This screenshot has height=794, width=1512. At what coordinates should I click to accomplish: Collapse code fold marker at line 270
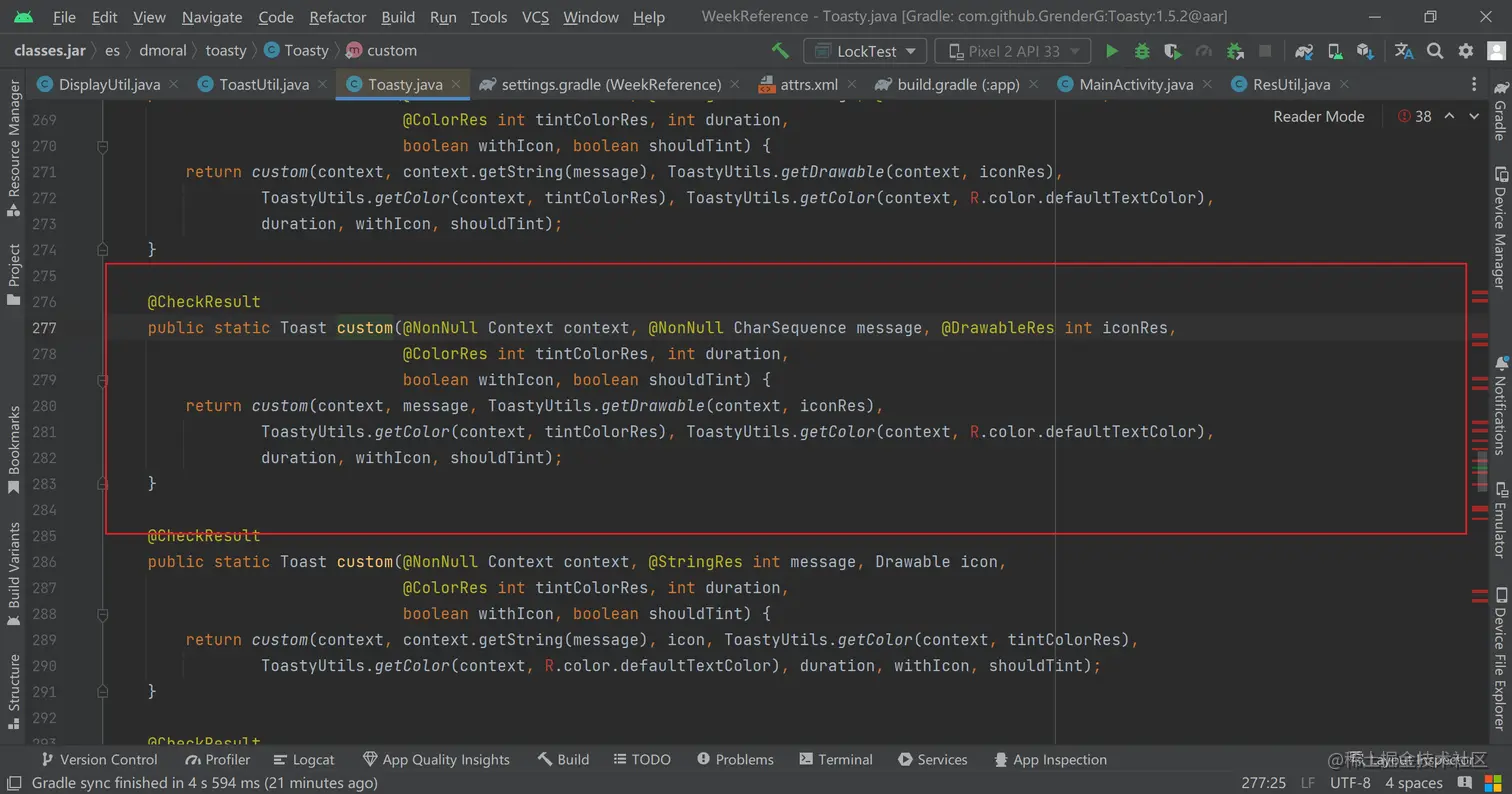[x=102, y=146]
